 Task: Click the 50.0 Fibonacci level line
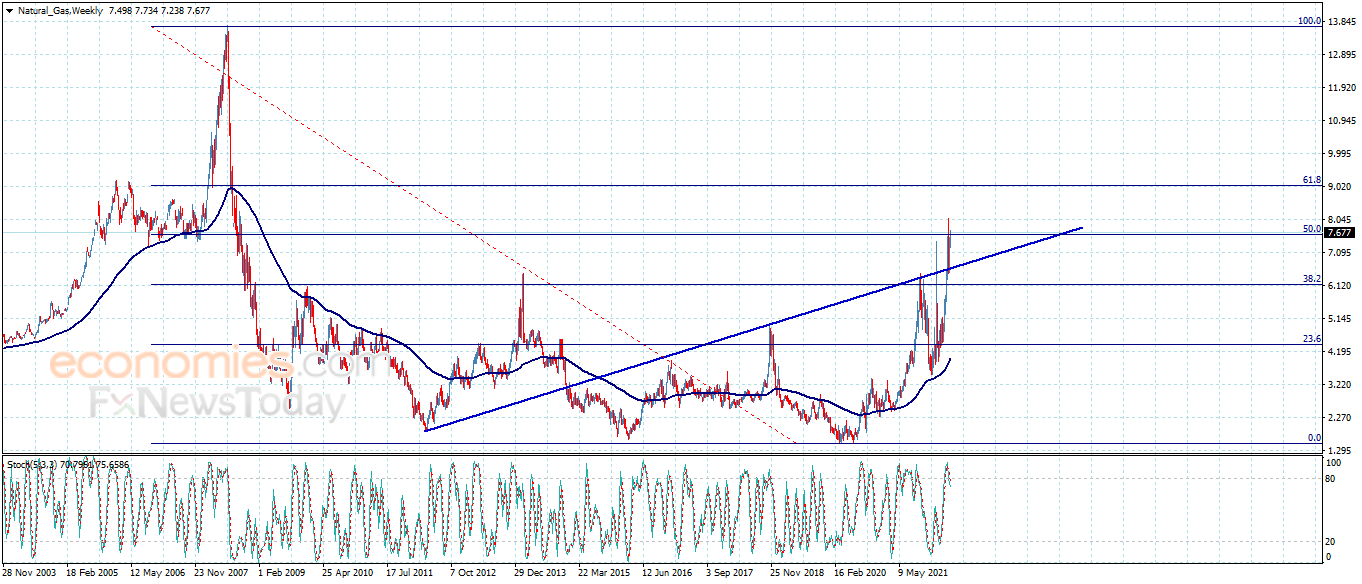[x=700, y=234]
